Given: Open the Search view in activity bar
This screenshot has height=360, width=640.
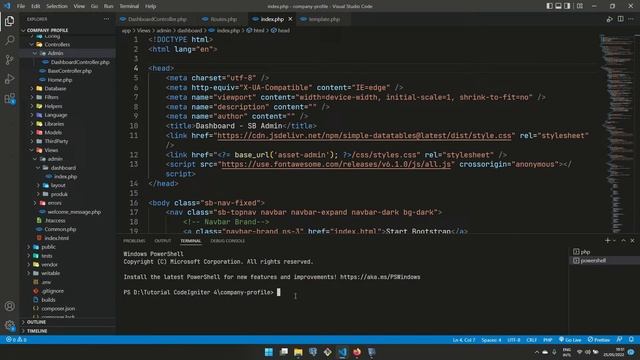Looking at the screenshot, I should [9, 40].
